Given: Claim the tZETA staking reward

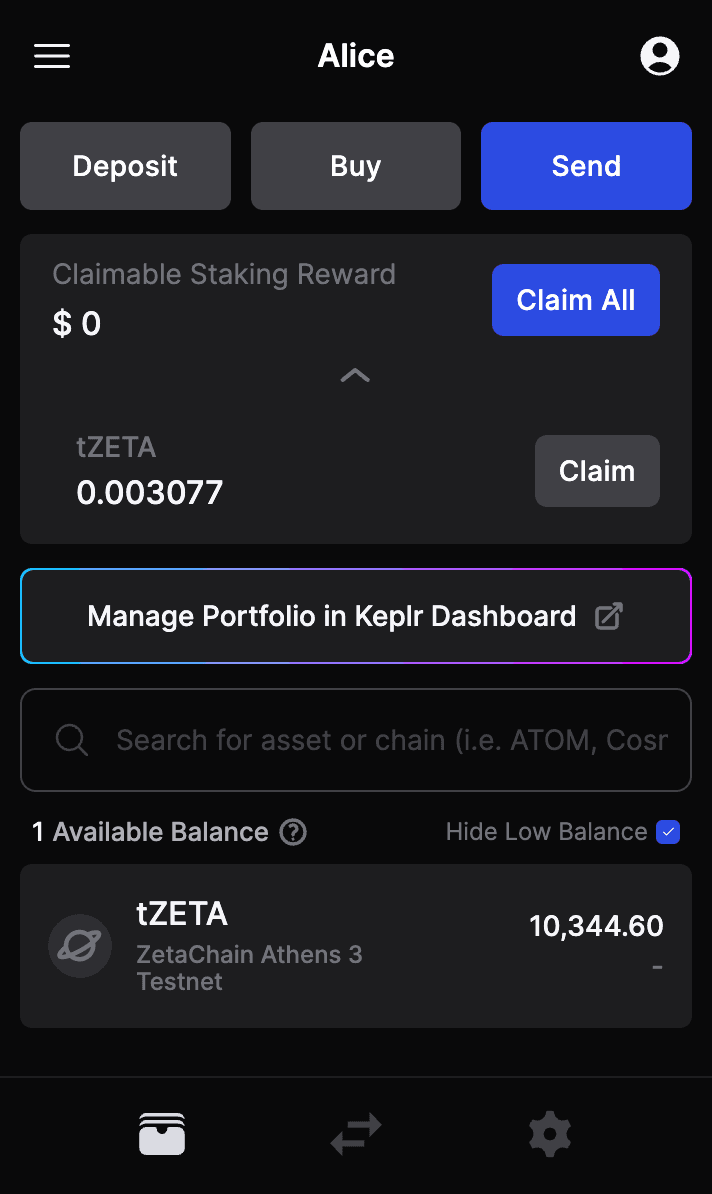Looking at the screenshot, I should click(x=597, y=471).
